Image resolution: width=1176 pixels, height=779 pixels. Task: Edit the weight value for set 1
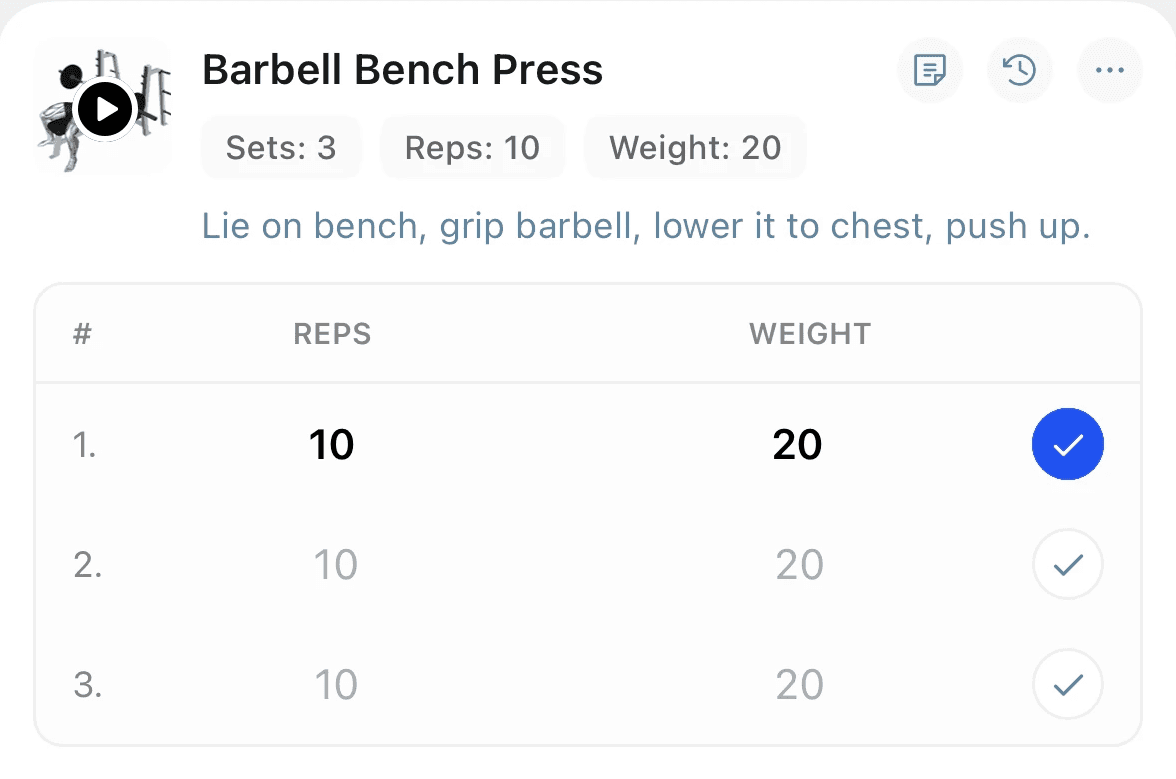click(797, 445)
